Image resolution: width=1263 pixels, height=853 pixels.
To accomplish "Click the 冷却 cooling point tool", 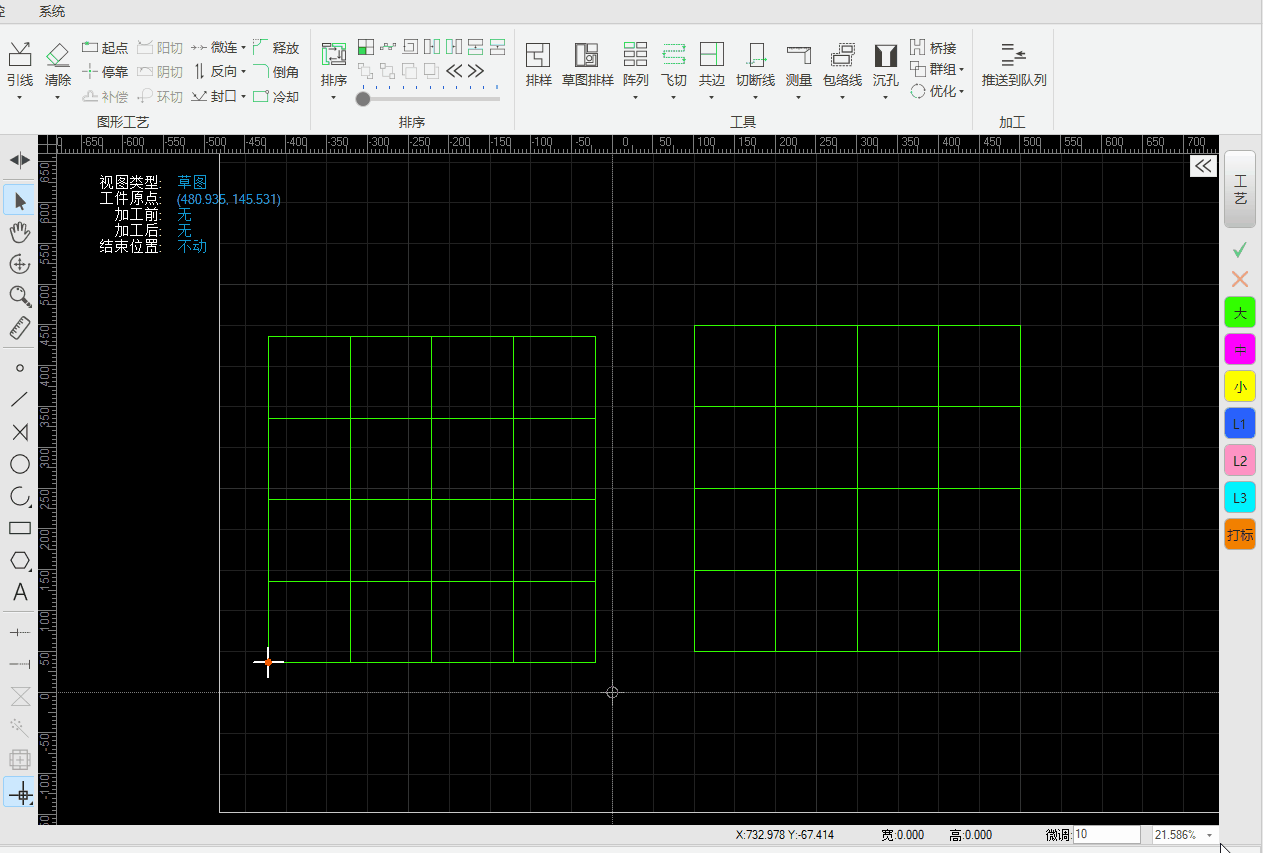I will tap(275, 96).
